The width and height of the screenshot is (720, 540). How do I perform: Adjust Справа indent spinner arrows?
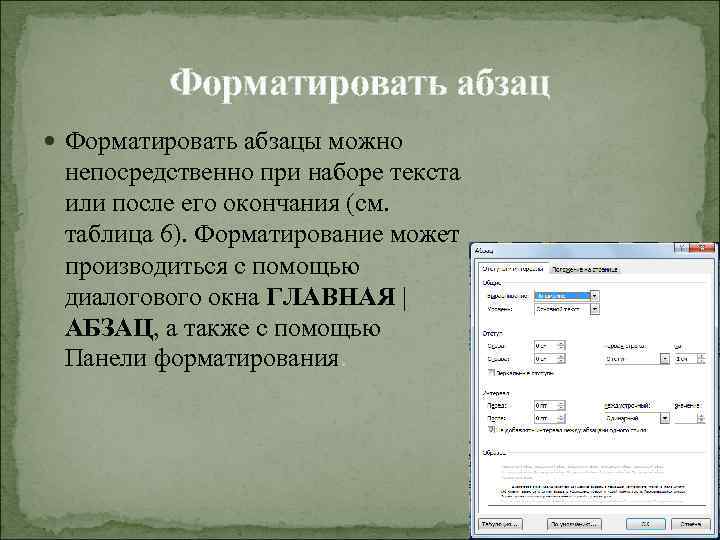coord(562,359)
